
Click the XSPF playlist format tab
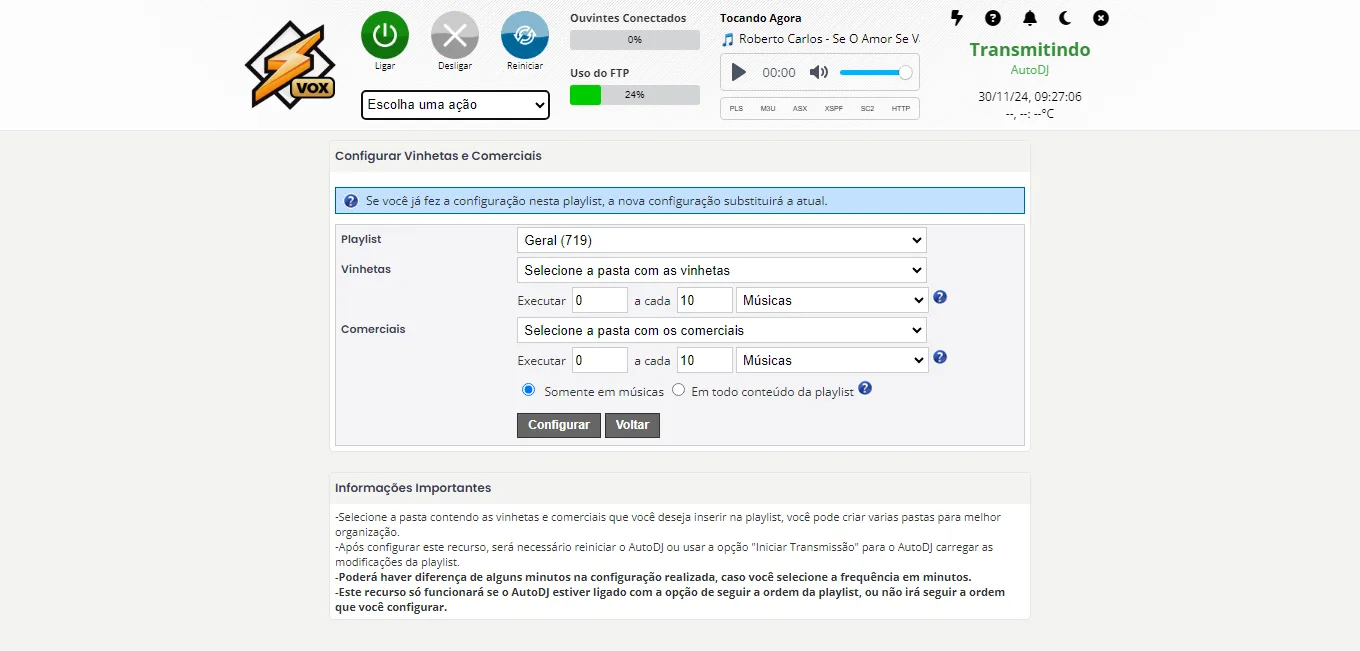(833, 108)
